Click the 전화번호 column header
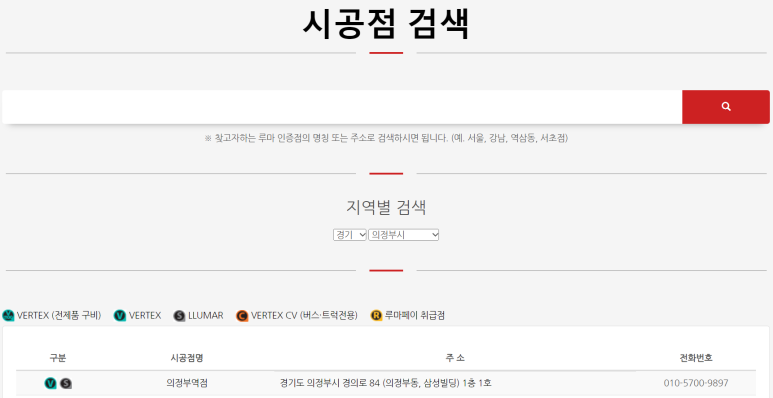Viewport: 773px width, 398px height. click(x=696, y=358)
